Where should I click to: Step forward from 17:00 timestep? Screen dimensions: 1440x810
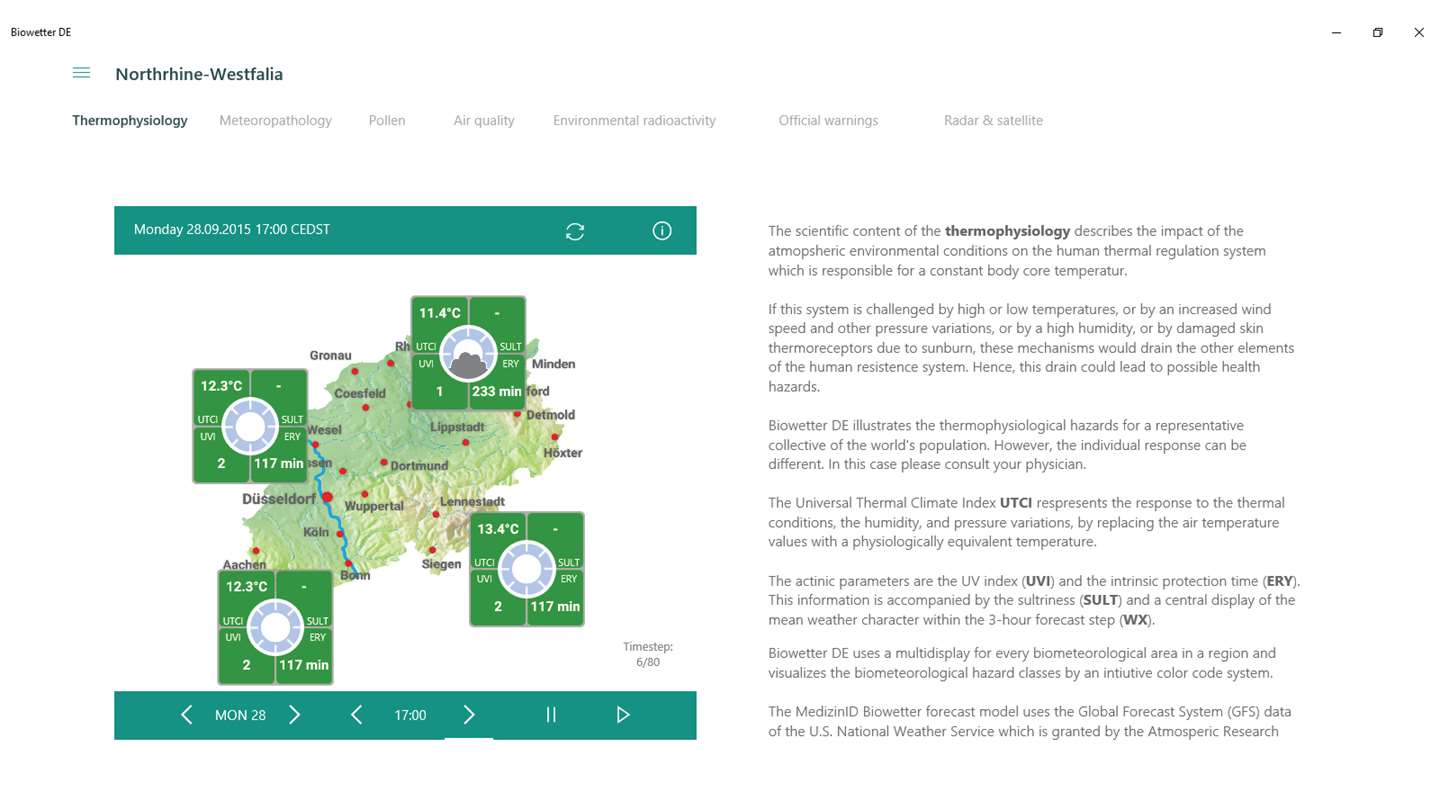coord(469,715)
